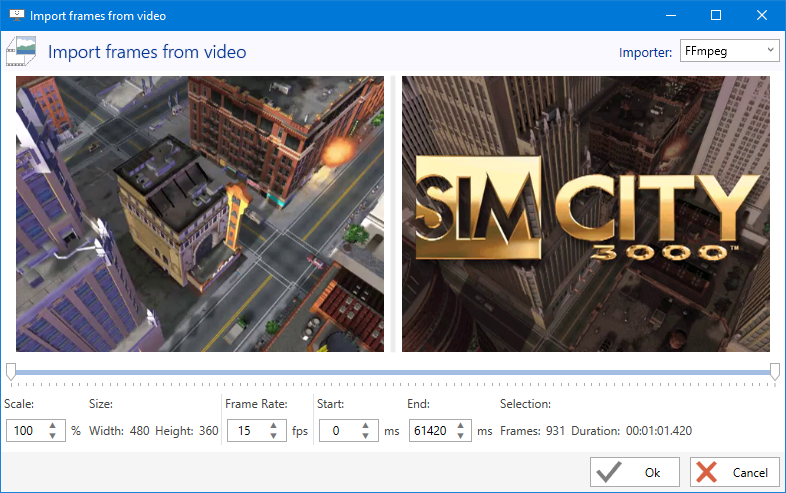Increase the Frame Rate with up arrow
Viewport: 786px width, 493px height.
pos(273,425)
